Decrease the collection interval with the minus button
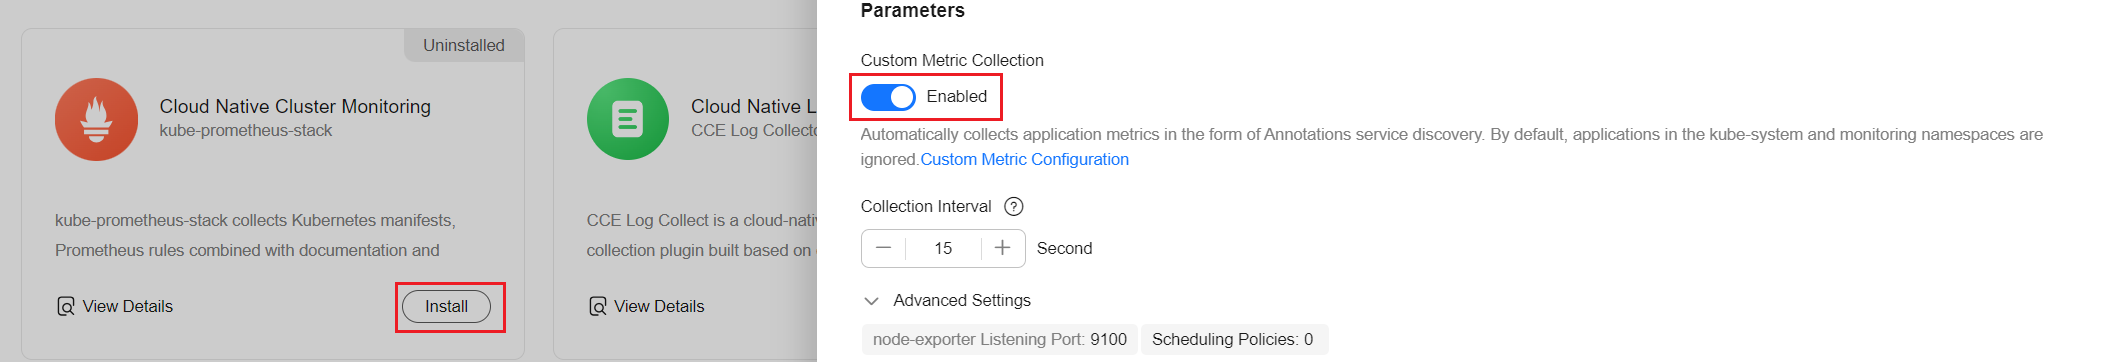 click(x=883, y=248)
